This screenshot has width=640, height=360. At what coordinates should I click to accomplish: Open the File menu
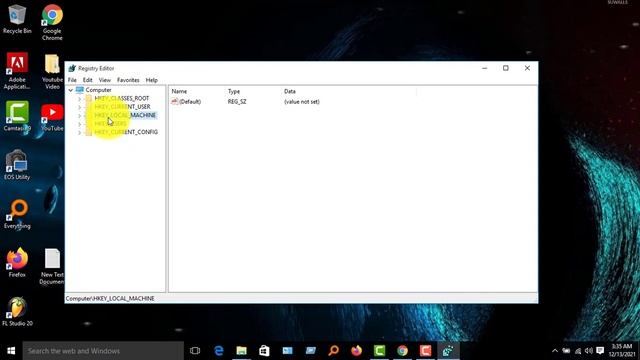[72, 80]
